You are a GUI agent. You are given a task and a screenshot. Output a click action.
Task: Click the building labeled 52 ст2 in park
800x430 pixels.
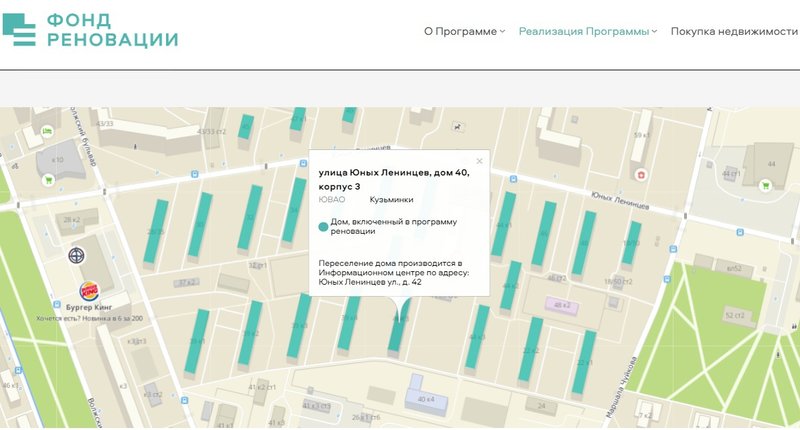pos(735,314)
